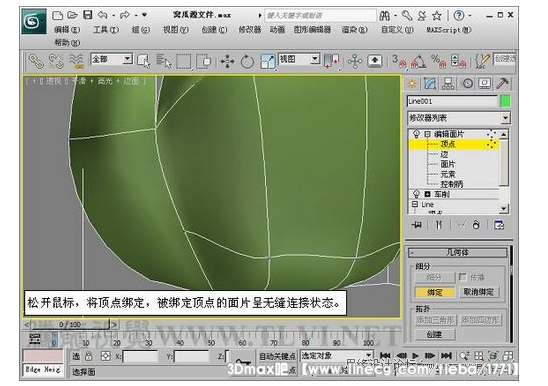The width and height of the screenshot is (548, 386).
Task: Click the Select Object cursor tool
Action: click(144, 61)
